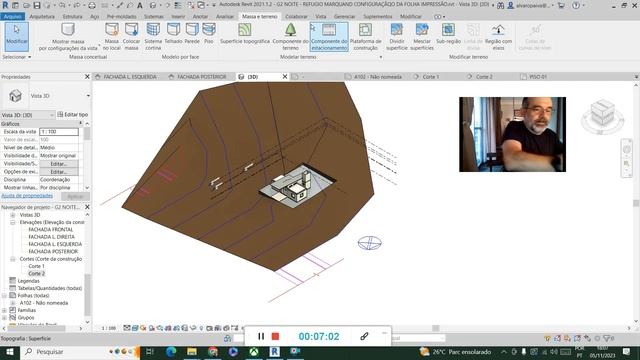Select A102 - Não nomeada sheet in browser
This screenshot has height=360, width=640.
click(44, 303)
